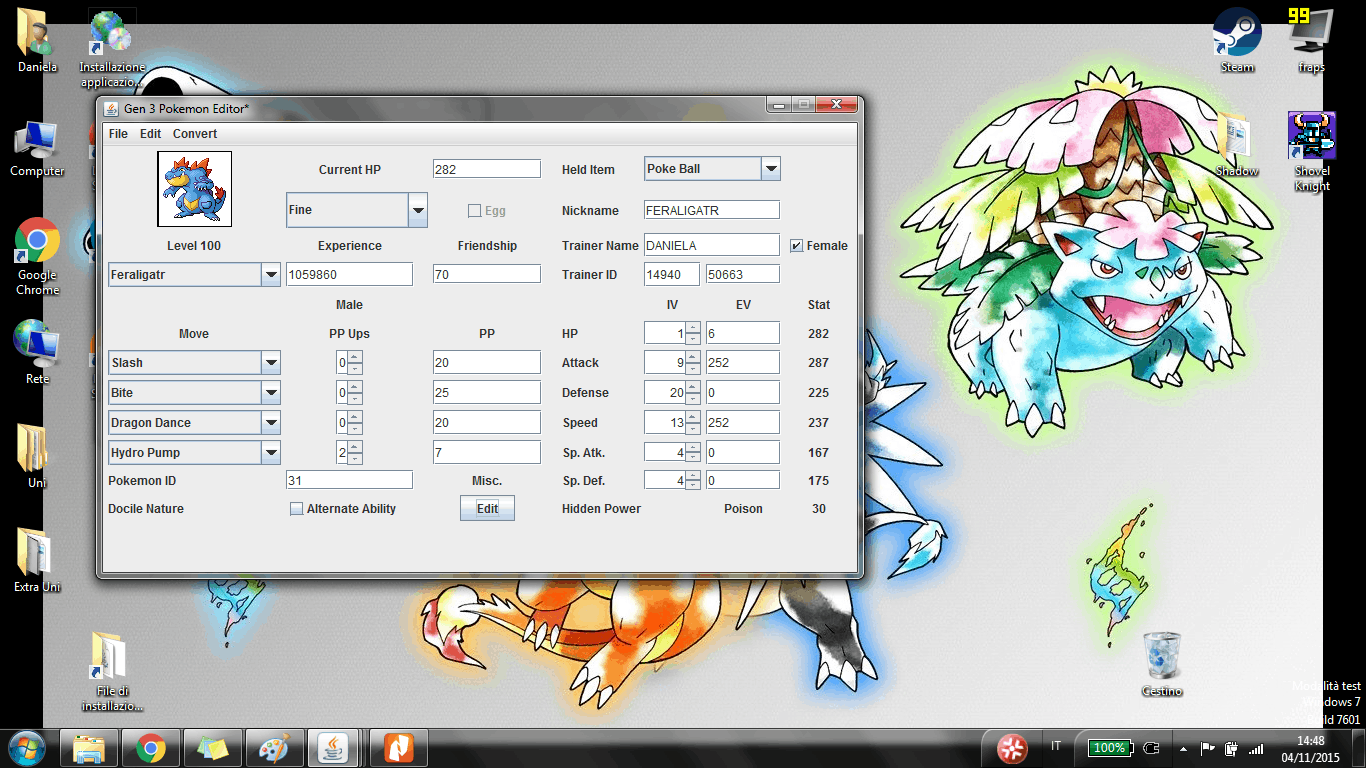Open the Uni folder on desktop
Image resolution: width=1366 pixels, height=768 pixels.
click(x=38, y=456)
